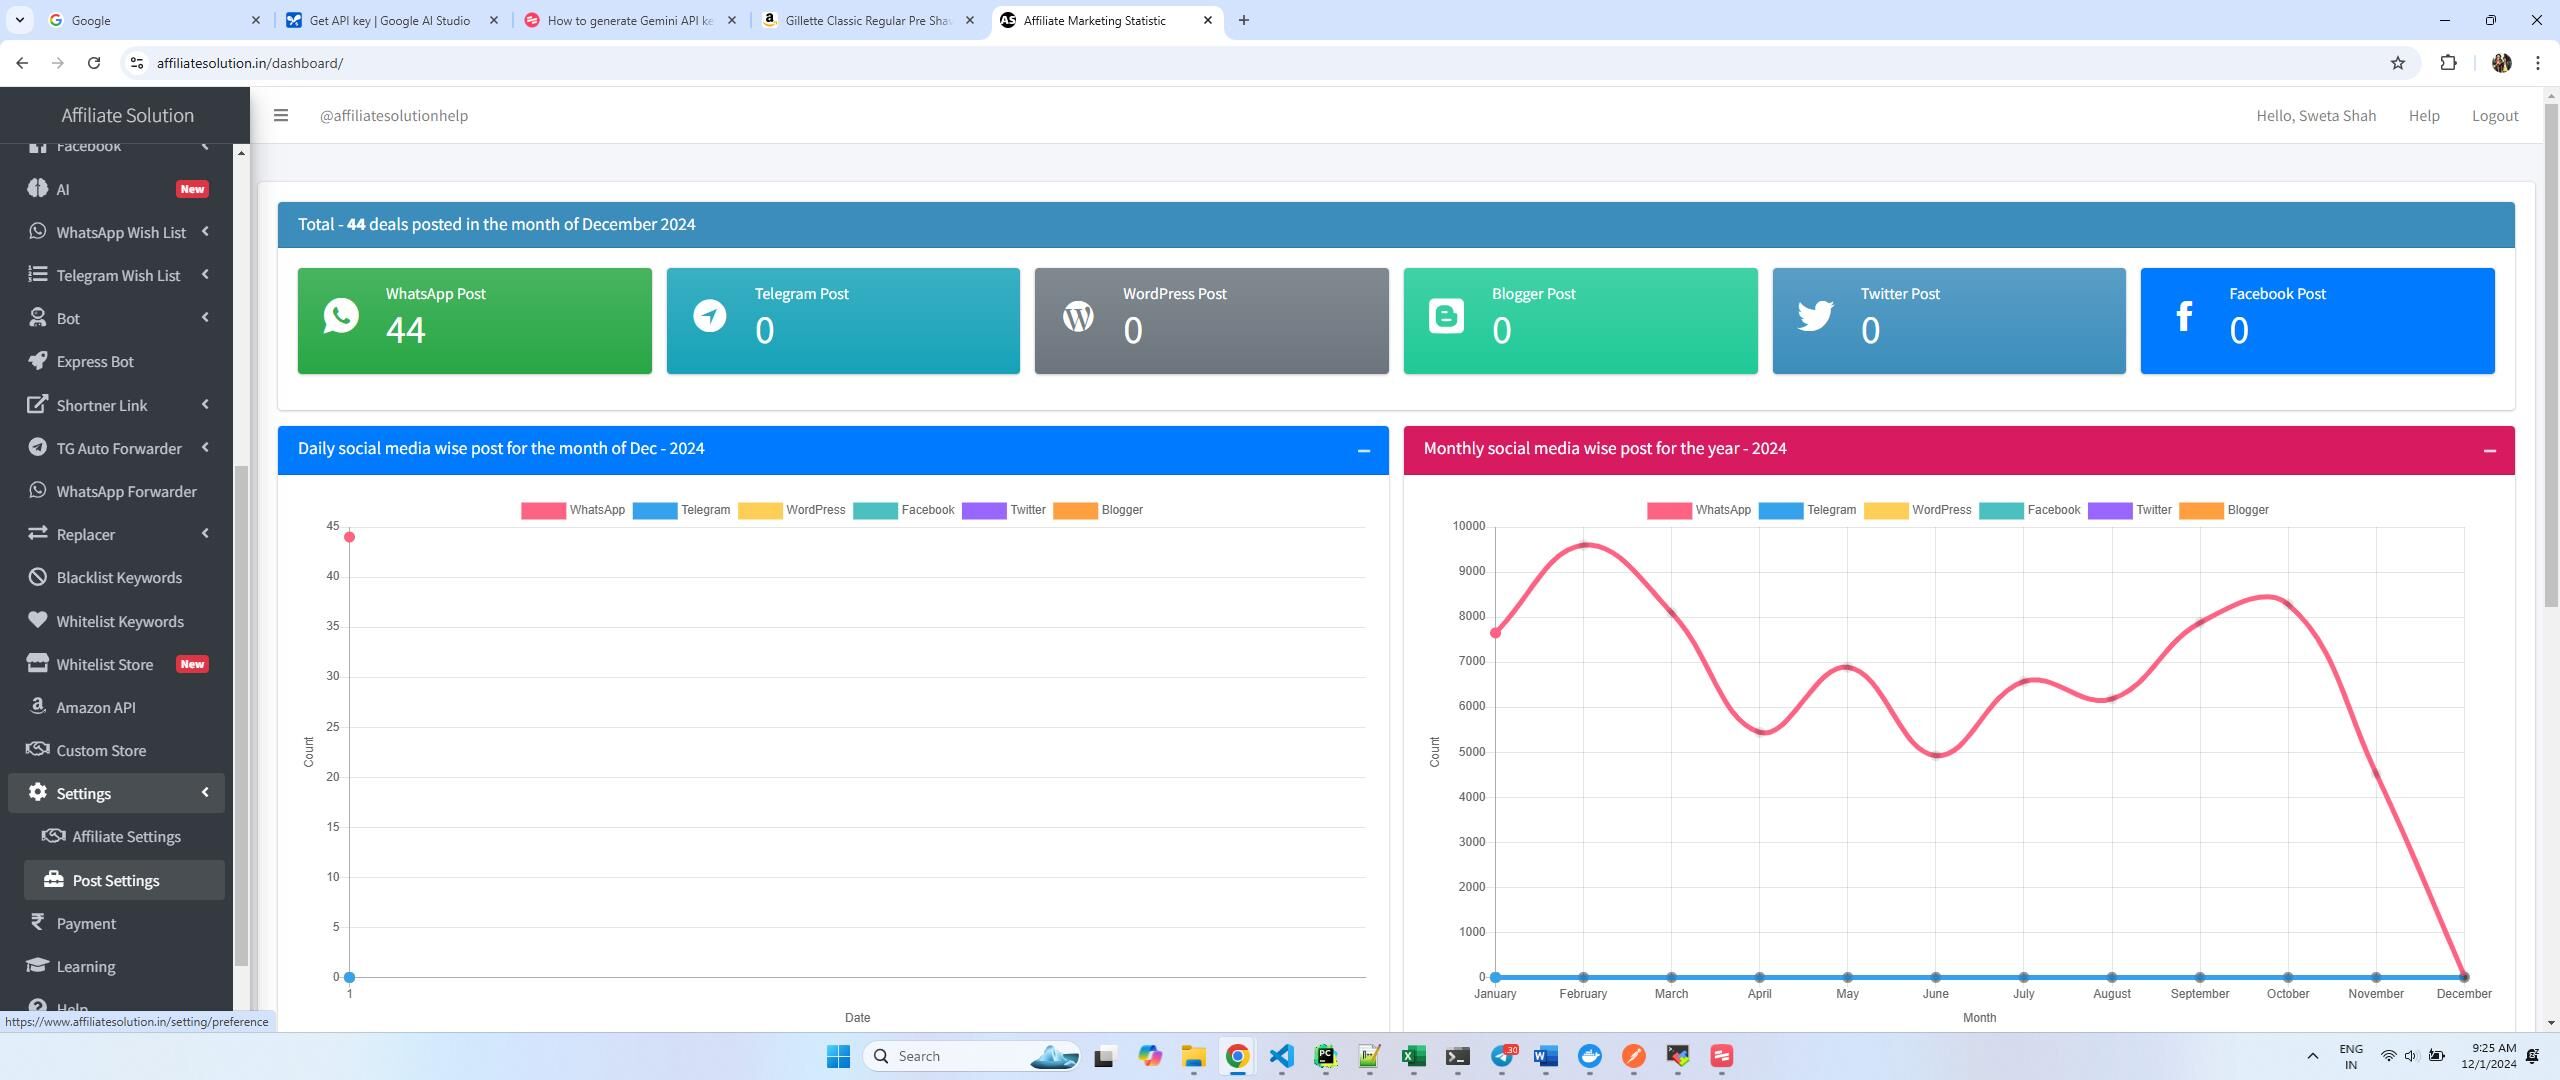Bookmark this page with star icon
This screenshot has width=2560, height=1080.
pyautogui.click(x=2397, y=63)
